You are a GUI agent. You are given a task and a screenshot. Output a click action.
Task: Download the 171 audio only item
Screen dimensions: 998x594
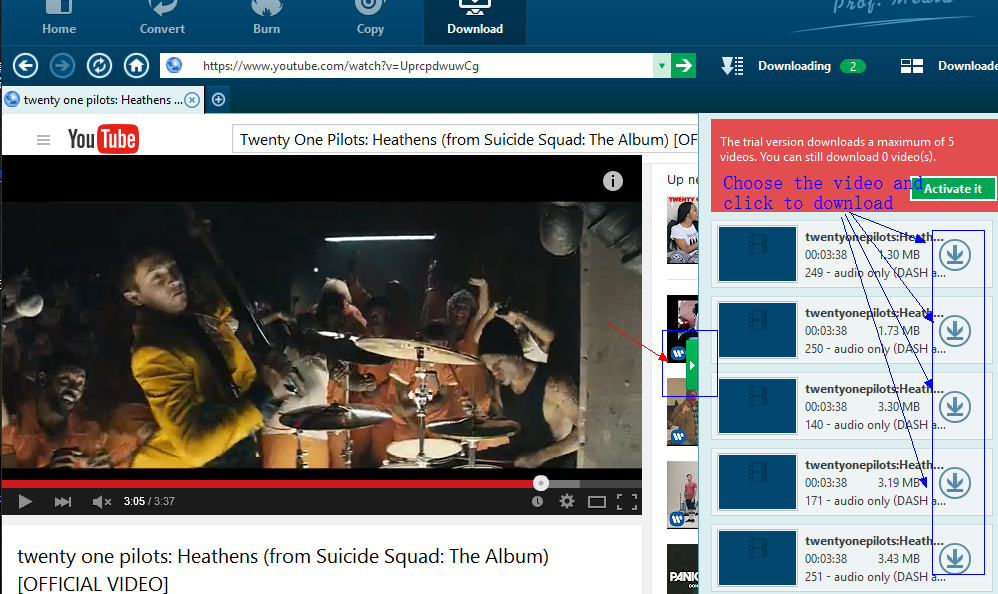pyautogui.click(x=955, y=483)
